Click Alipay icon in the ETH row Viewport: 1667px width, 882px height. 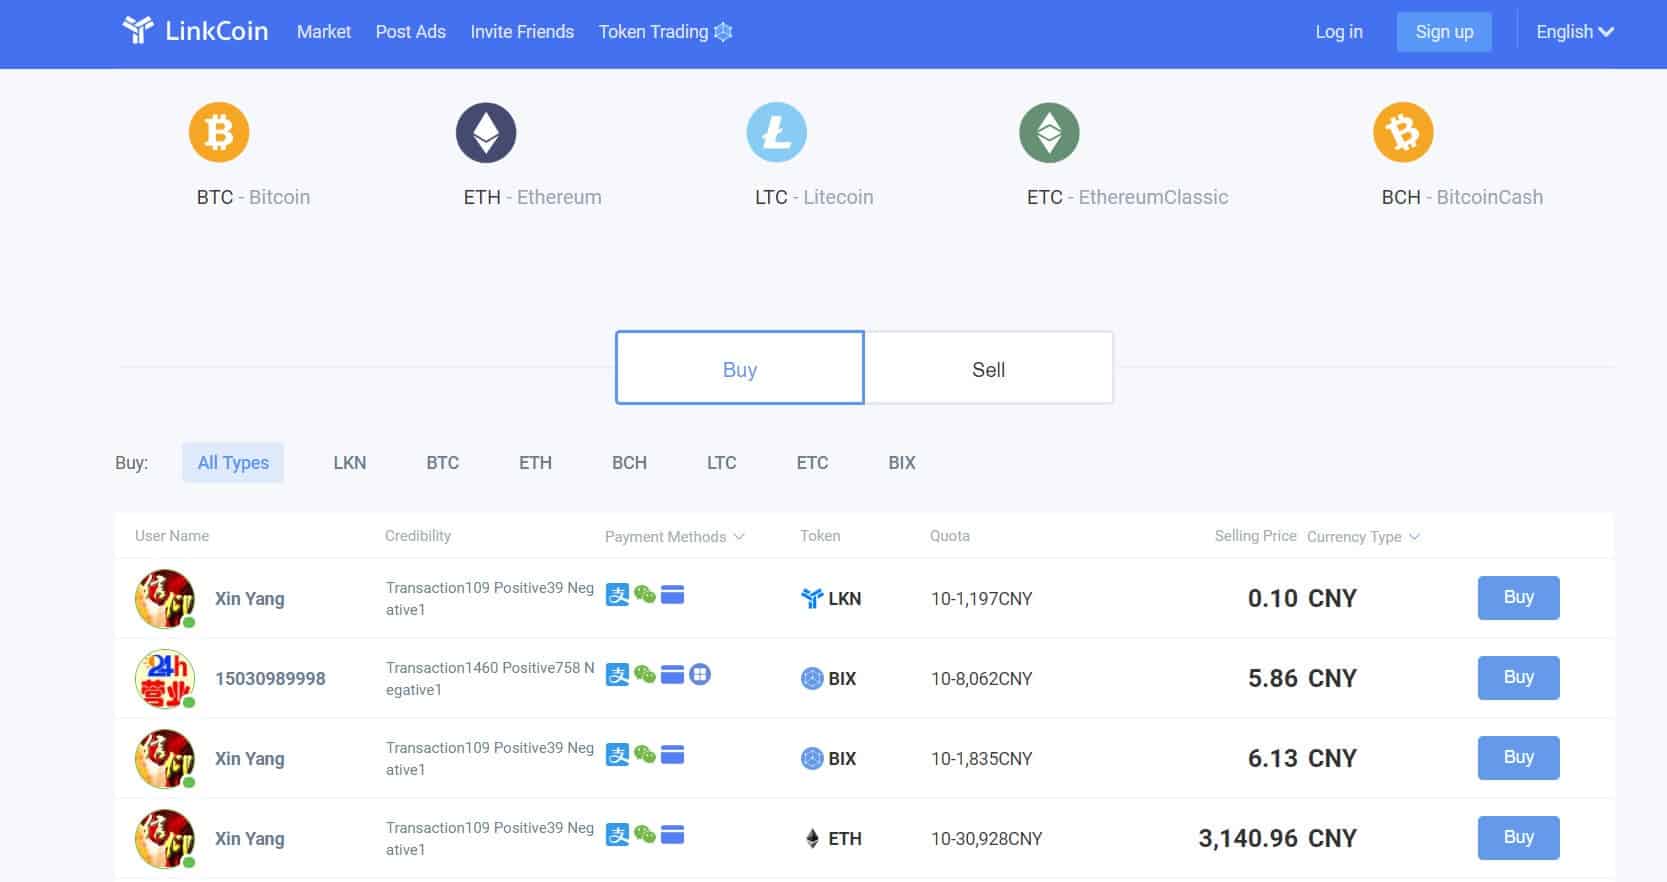[618, 835]
